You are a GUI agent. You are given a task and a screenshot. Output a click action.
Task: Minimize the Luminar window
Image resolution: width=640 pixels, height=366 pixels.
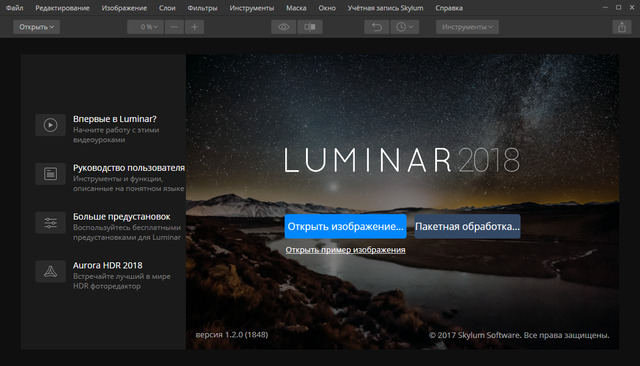[605, 7]
